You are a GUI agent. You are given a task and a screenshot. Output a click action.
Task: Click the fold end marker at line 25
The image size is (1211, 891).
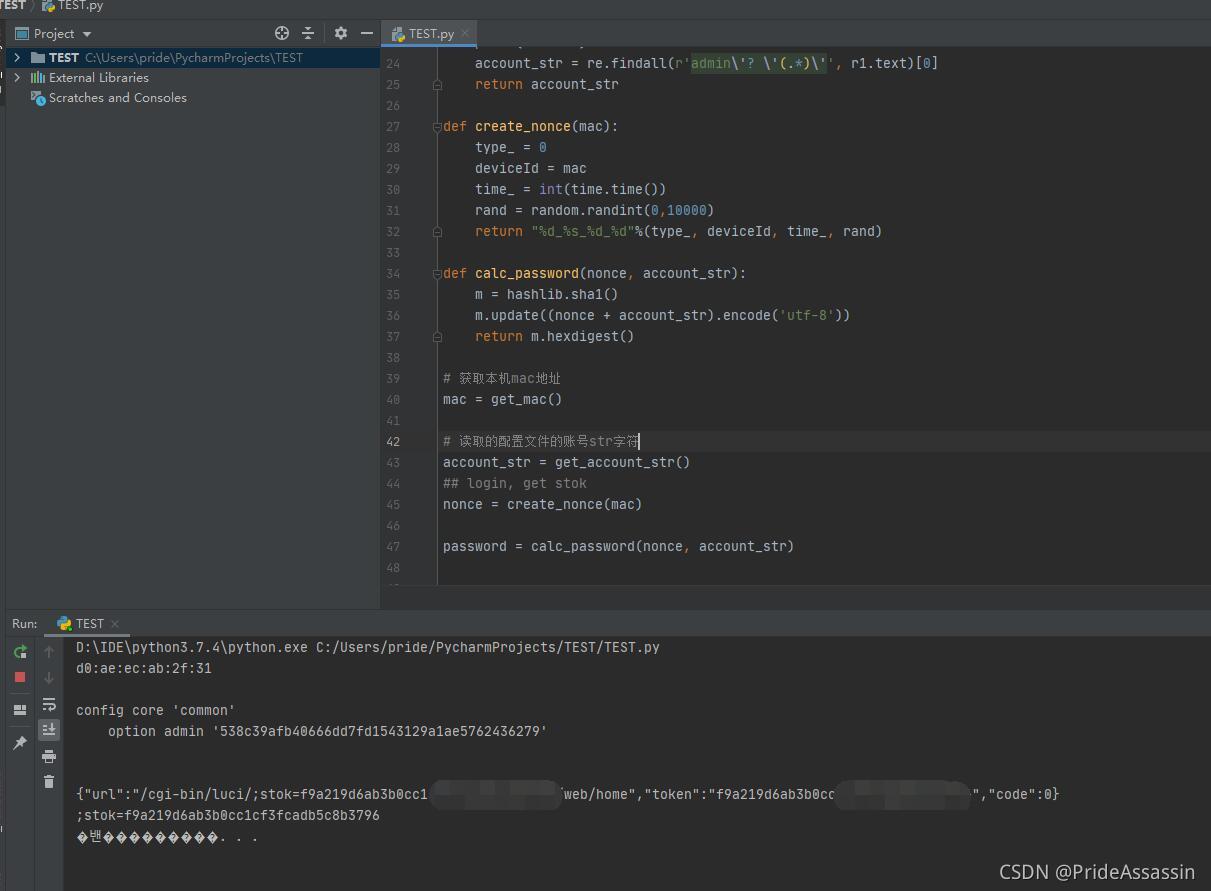tap(437, 85)
